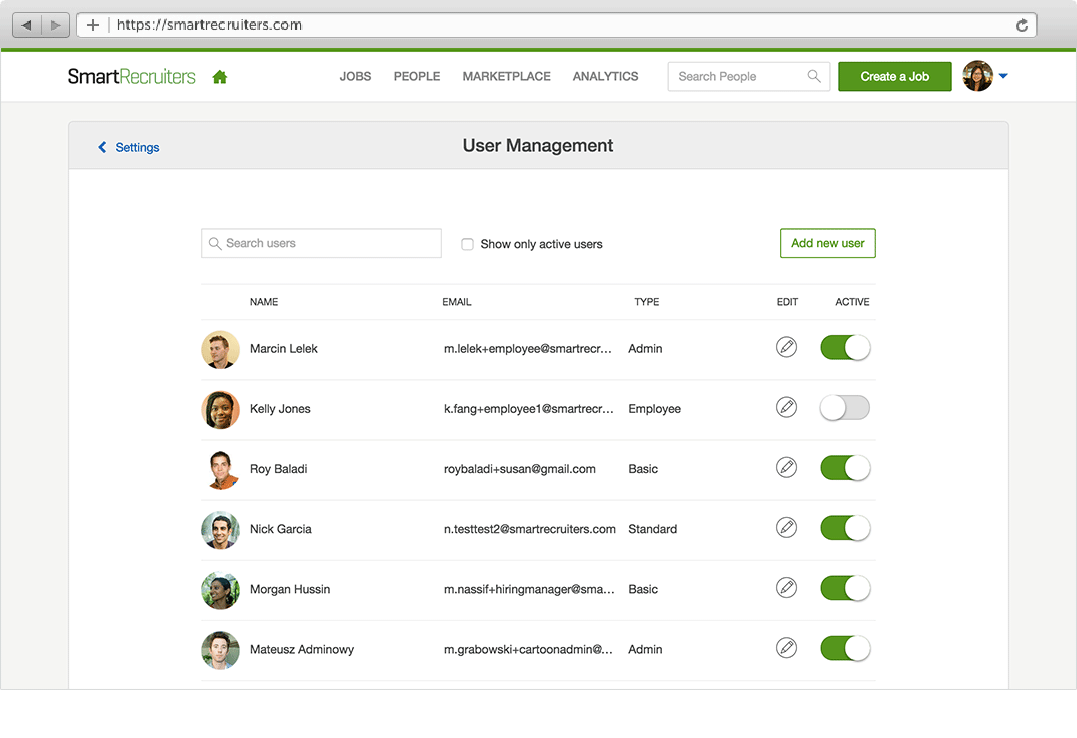The height and width of the screenshot is (738, 1077).
Task: Edit Kelly Jones with the pencil icon
Action: tap(786, 407)
